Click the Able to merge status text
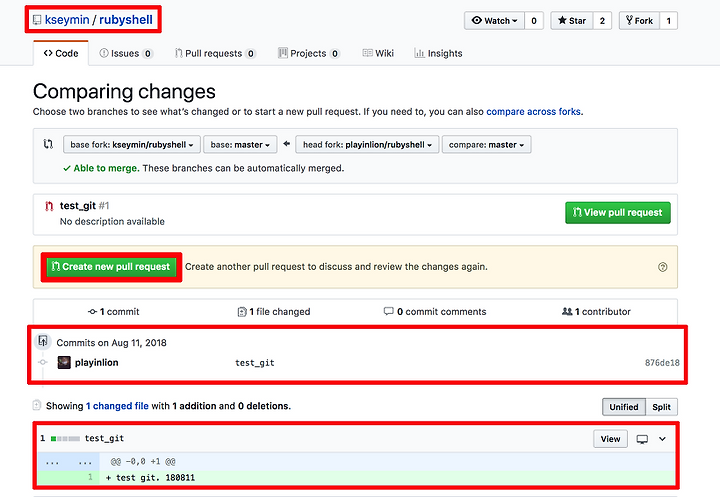 tap(106, 168)
